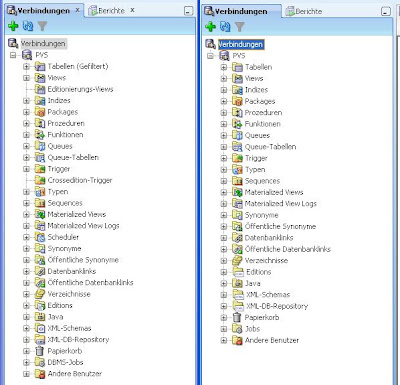This screenshot has height=385, width=400.
Task: Expand Tabellen (Gefiltert) in left panel
Action: click(x=26, y=67)
